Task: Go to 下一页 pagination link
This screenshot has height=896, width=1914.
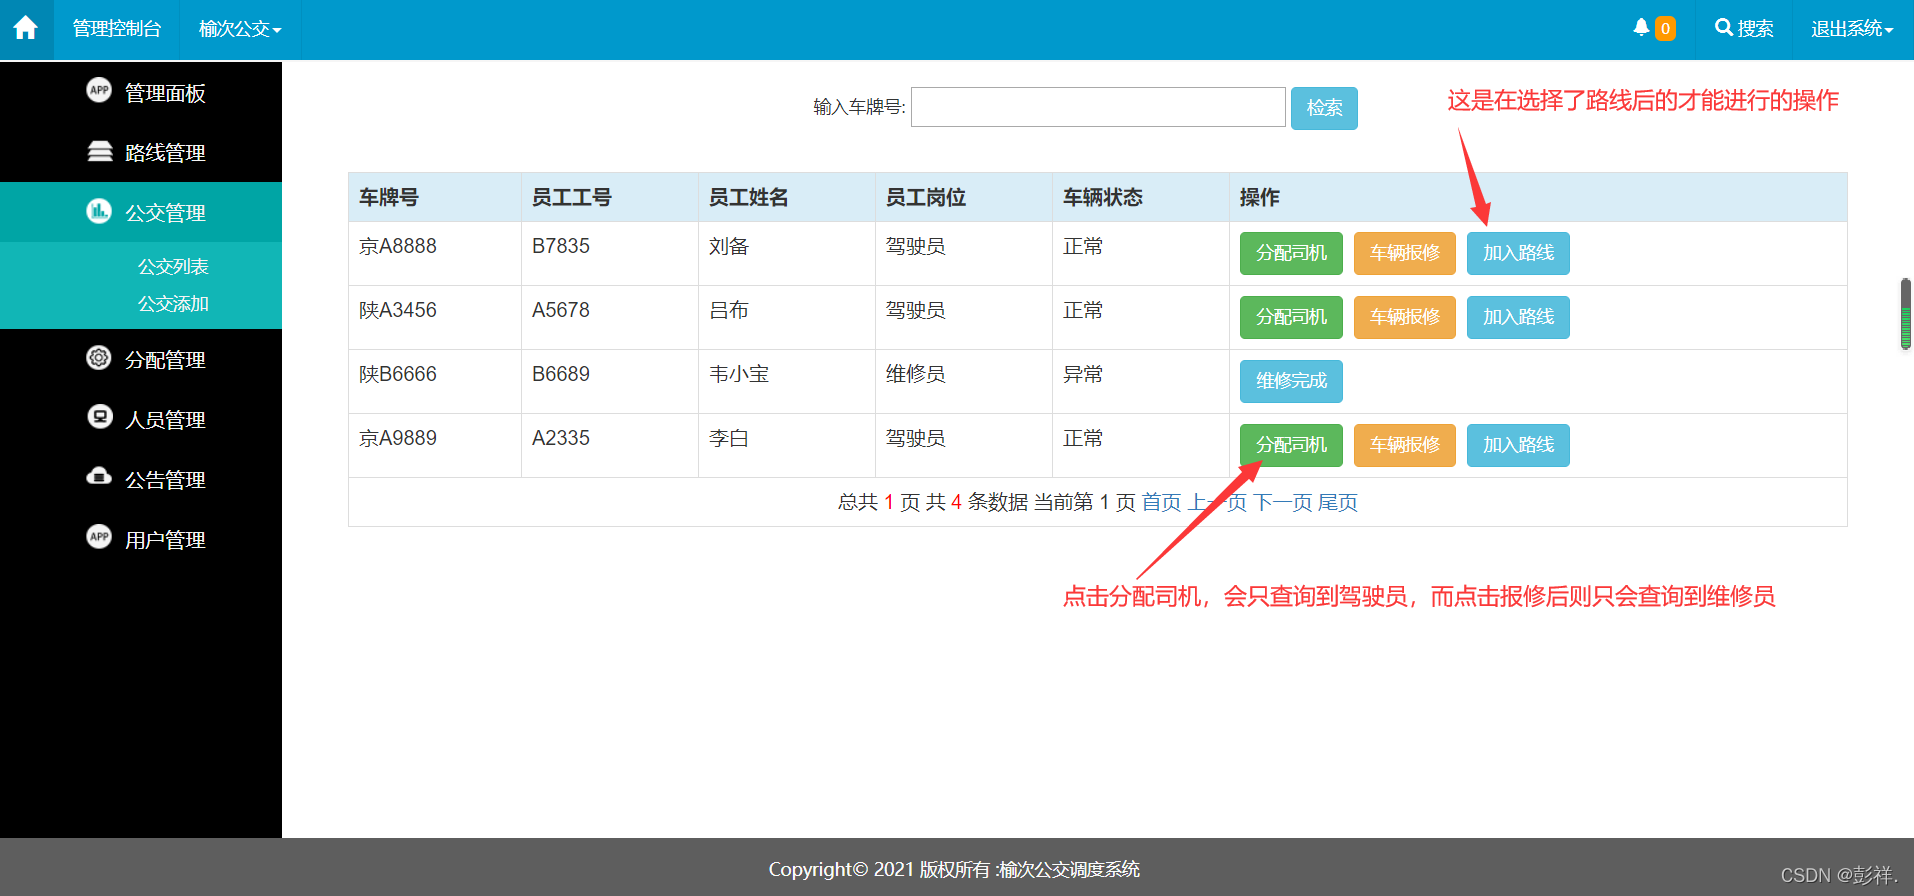Action: tap(1282, 502)
